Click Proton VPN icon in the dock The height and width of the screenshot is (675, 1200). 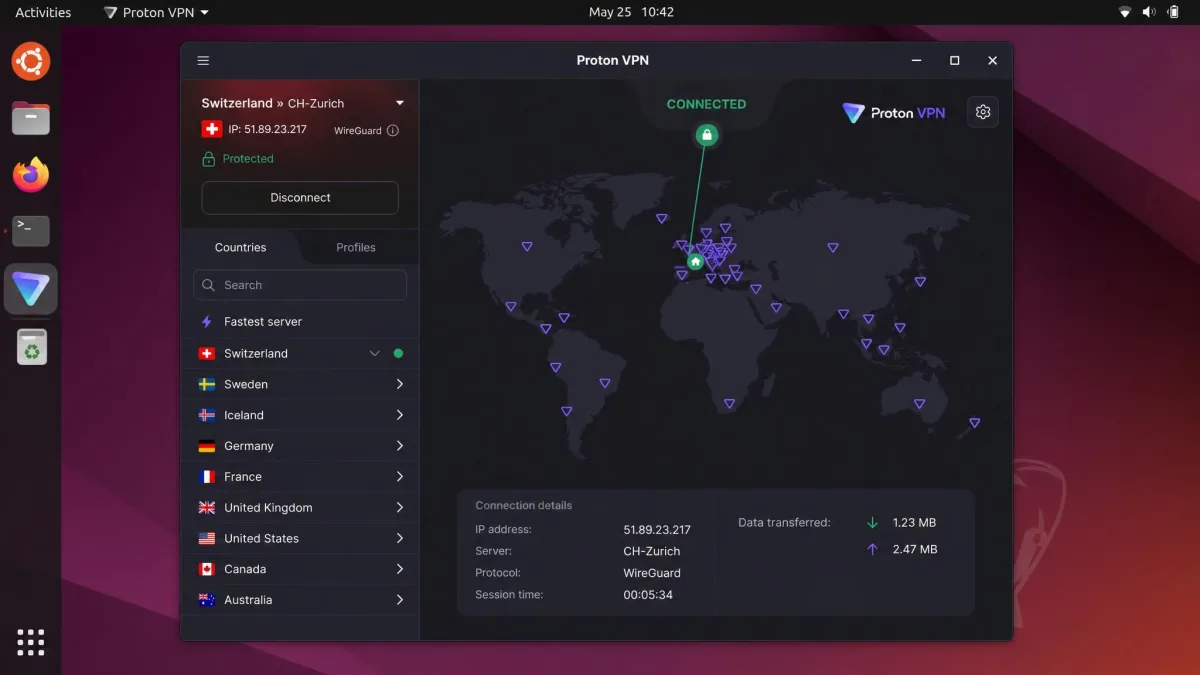(x=31, y=289)
